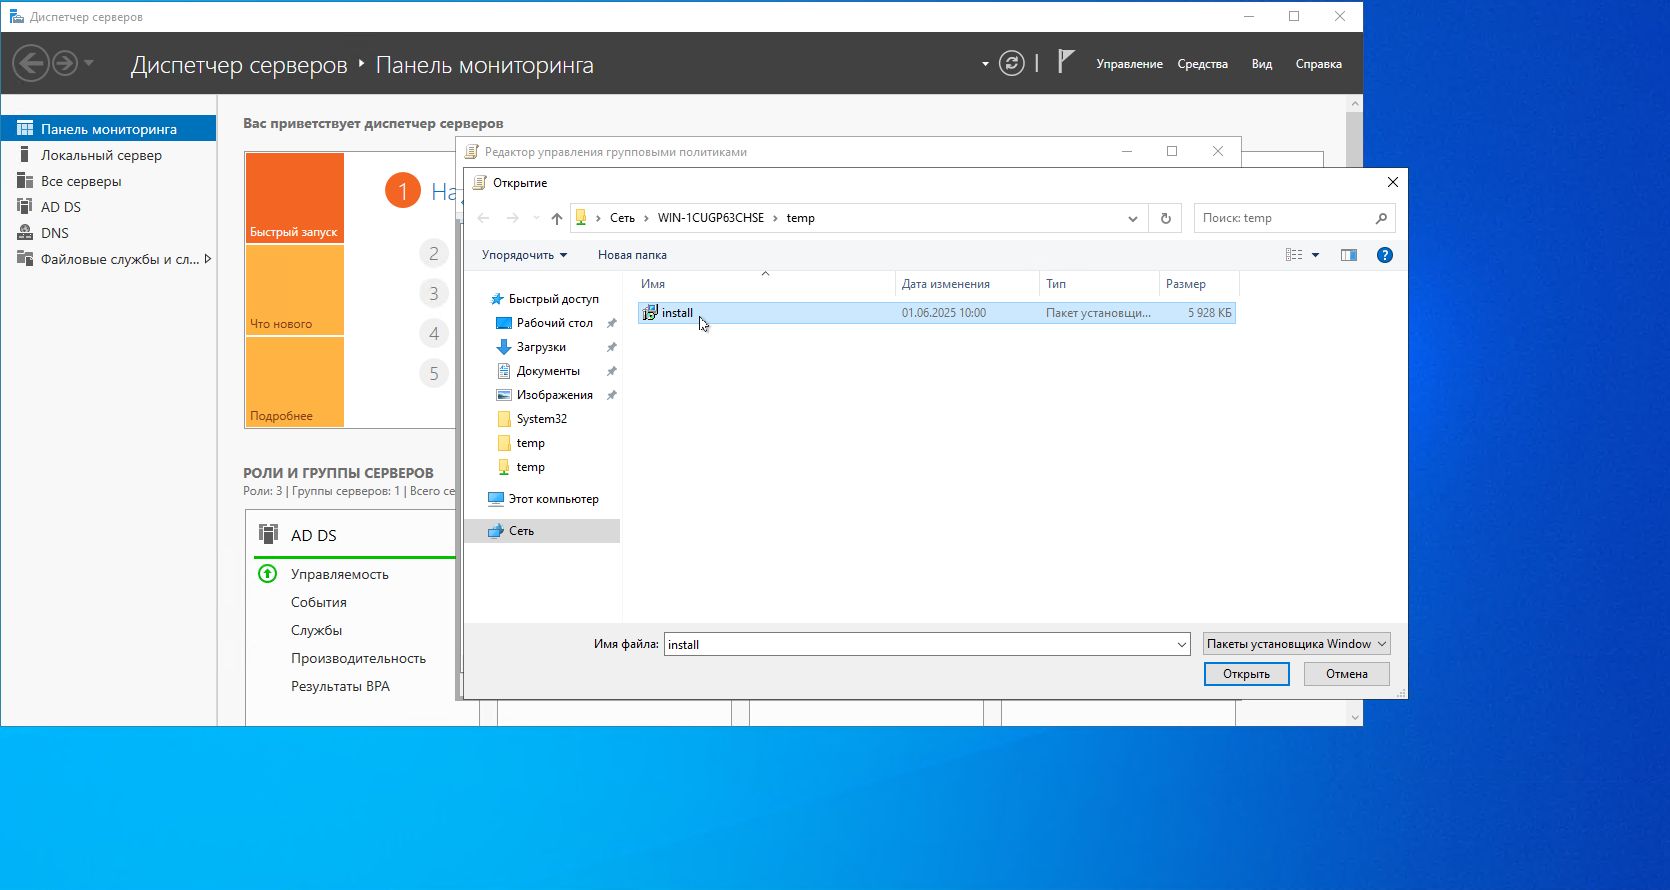The image size is (1670, 890).
Task: Open the Средства menu
Action: (1202, 64)
